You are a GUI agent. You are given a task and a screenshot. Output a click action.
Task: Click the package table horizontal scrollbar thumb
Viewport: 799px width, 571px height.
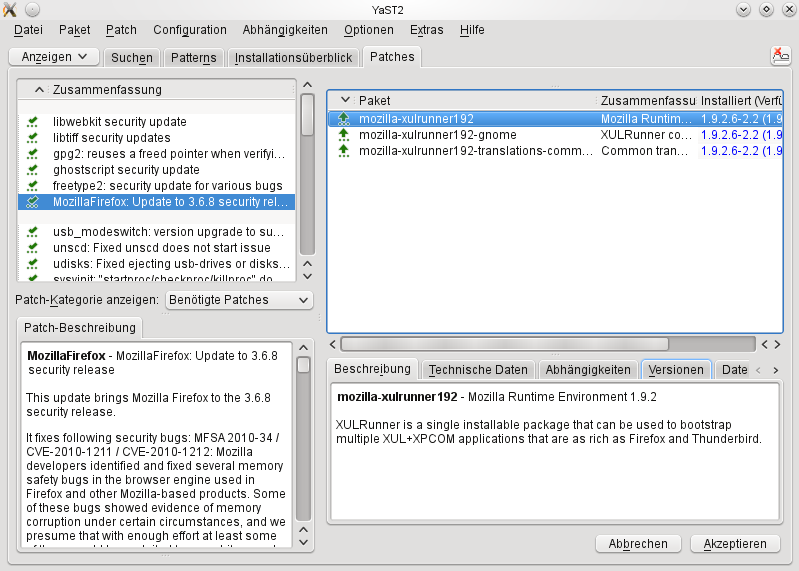[504, 344]
